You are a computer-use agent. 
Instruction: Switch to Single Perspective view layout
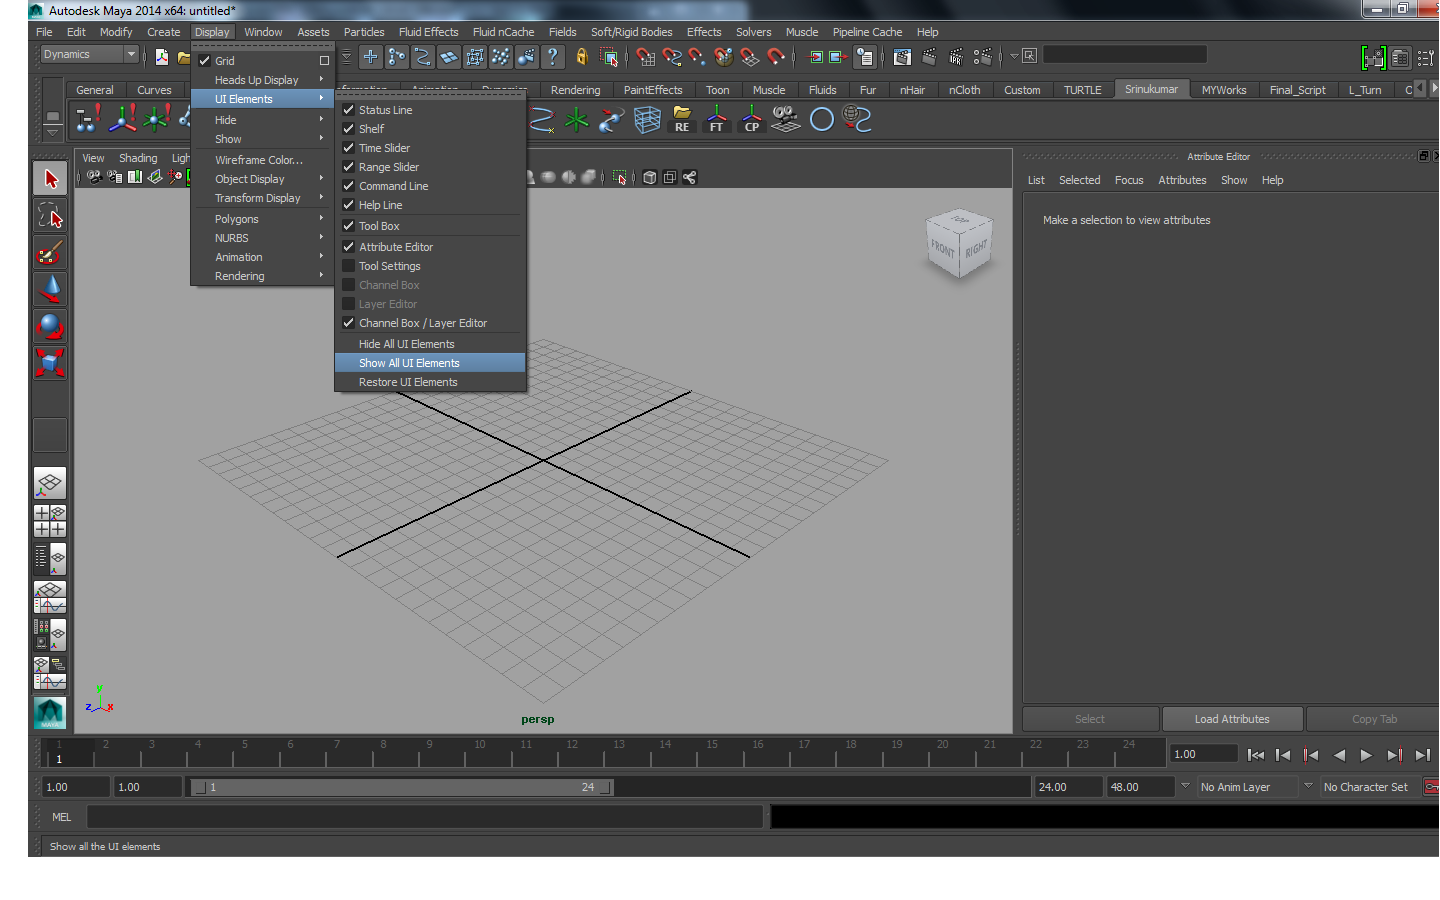tap(50, 484)
